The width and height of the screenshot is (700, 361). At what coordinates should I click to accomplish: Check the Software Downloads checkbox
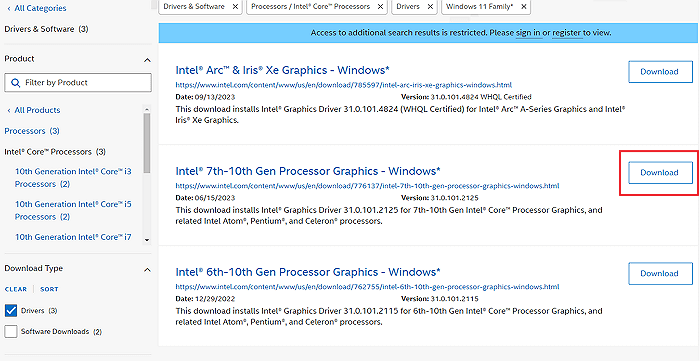point(11,332)
